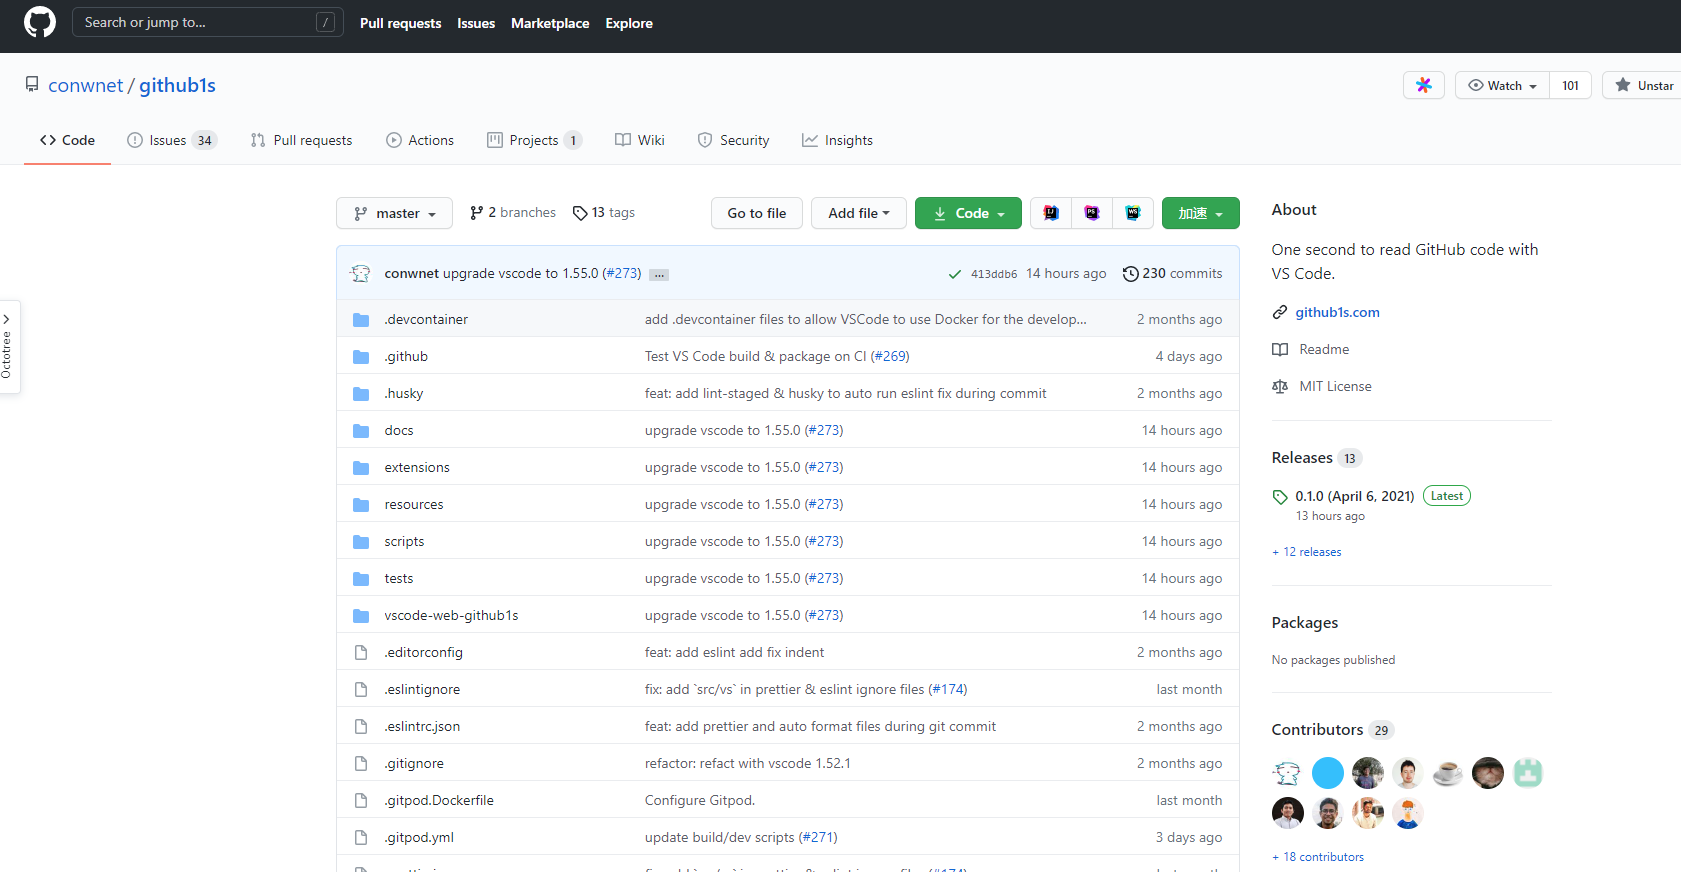Click the tag icon next to 0.1.0 release
This screenshot has height=872, width=1681.
(1280, 497)
